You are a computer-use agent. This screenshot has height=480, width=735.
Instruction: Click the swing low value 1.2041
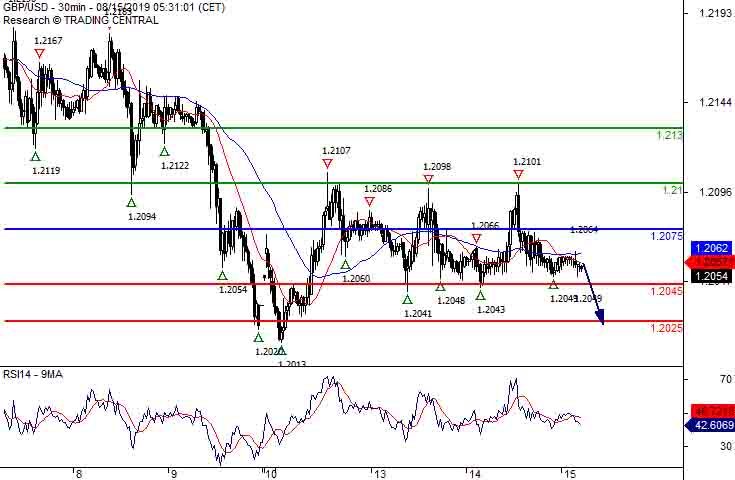click(x=418, y=313)
